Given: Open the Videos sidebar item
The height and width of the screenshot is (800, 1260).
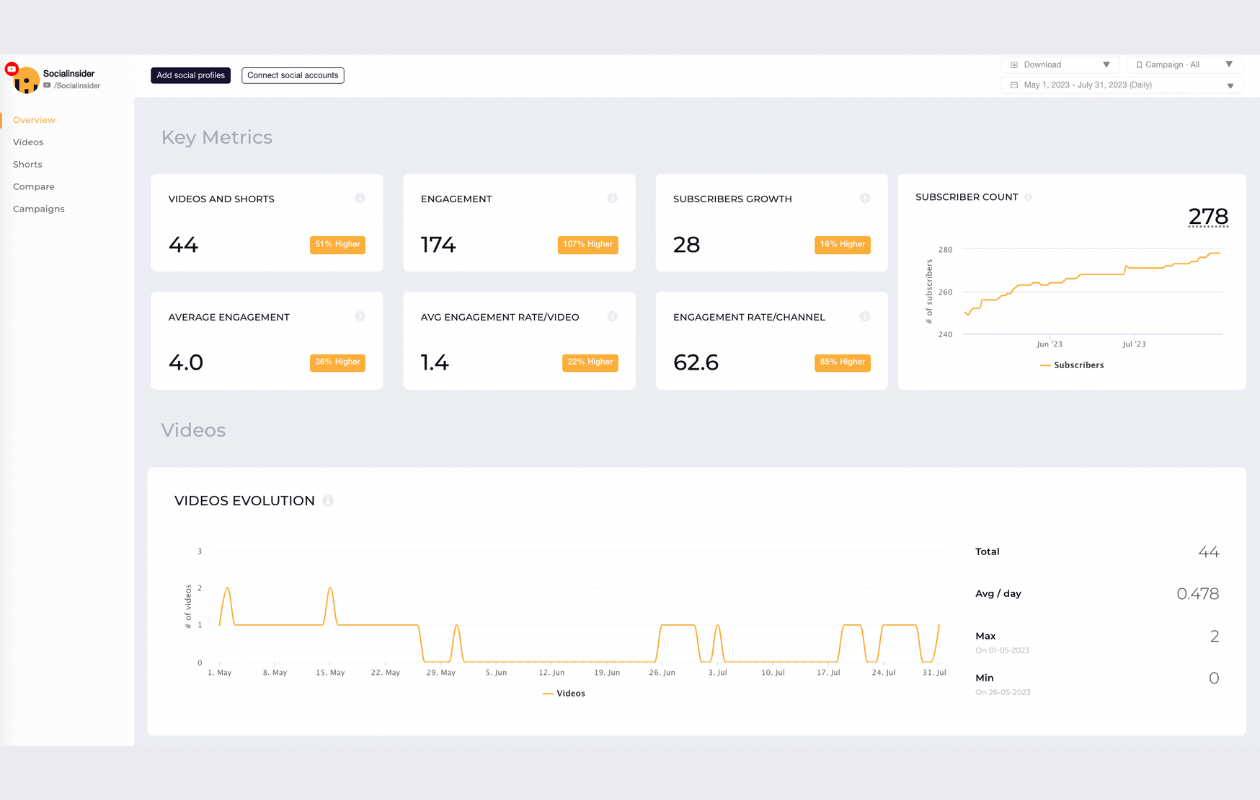Looking at the screenshot, I should click(x=28, y=142).
